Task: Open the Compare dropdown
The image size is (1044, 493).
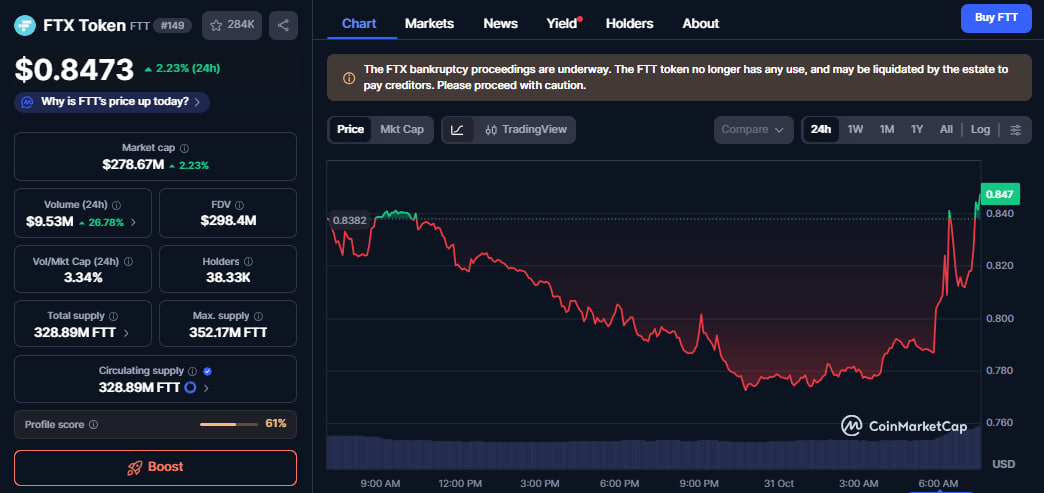Action: [x=753, y=130]
